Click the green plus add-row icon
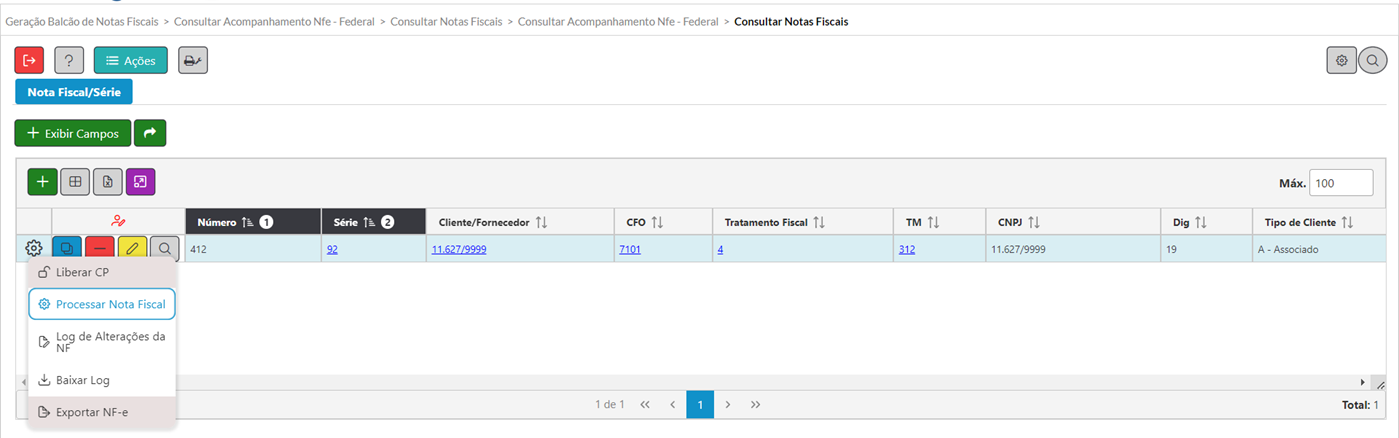Viewport: 1399px width, 438px height. (x=42, y=182)
